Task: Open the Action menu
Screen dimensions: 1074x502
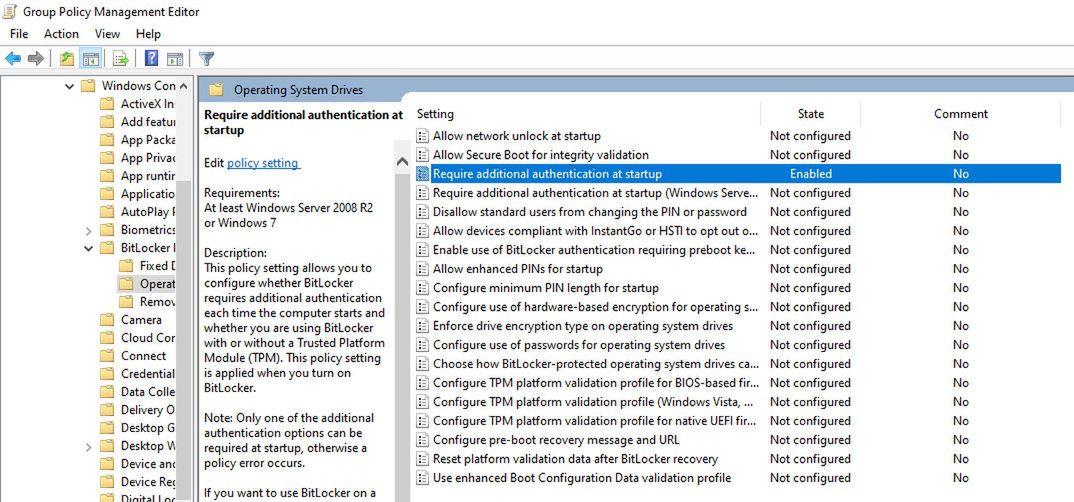Action: point(61,34)
